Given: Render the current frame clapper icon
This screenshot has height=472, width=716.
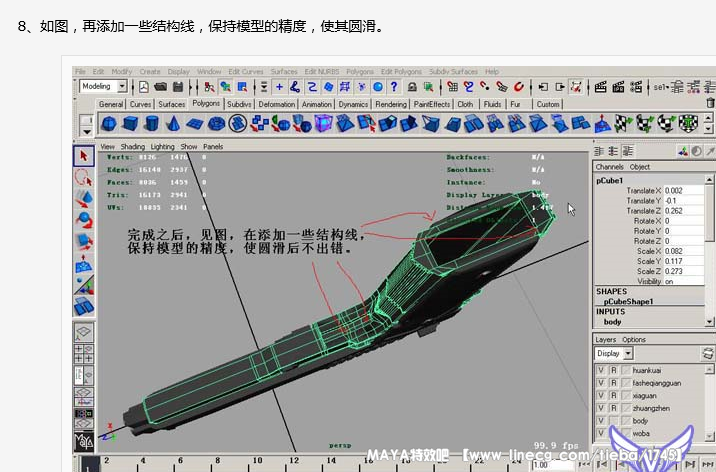Looking at the screenshot, I should (x=601, y=87).
